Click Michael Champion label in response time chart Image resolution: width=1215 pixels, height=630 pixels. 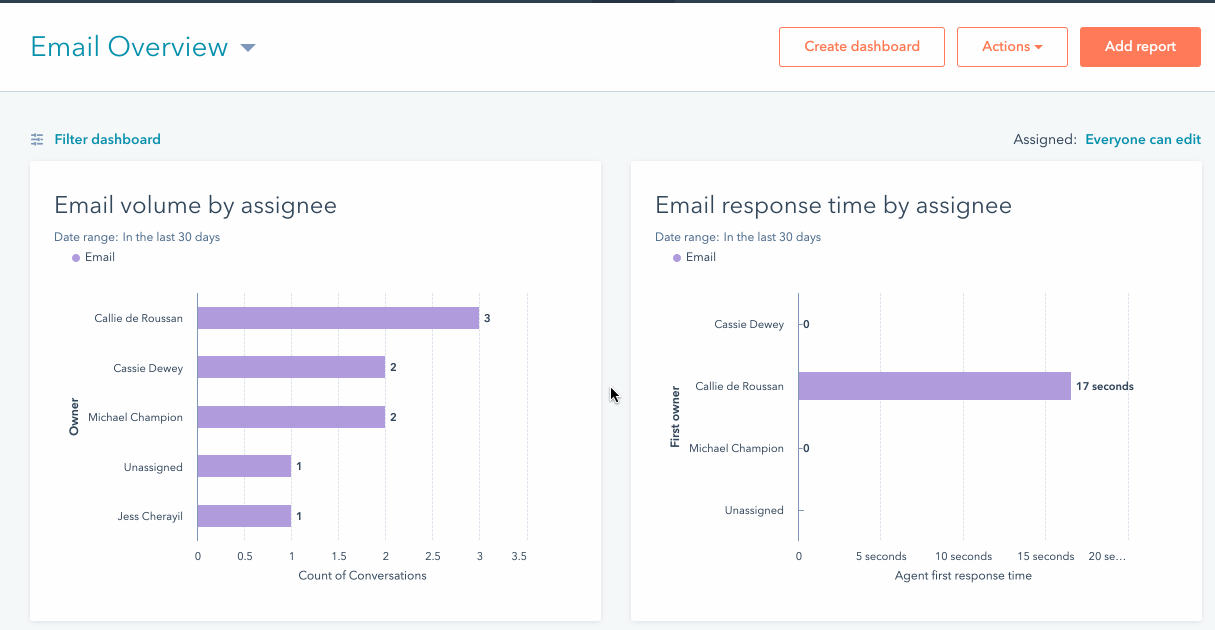(736, 449)
